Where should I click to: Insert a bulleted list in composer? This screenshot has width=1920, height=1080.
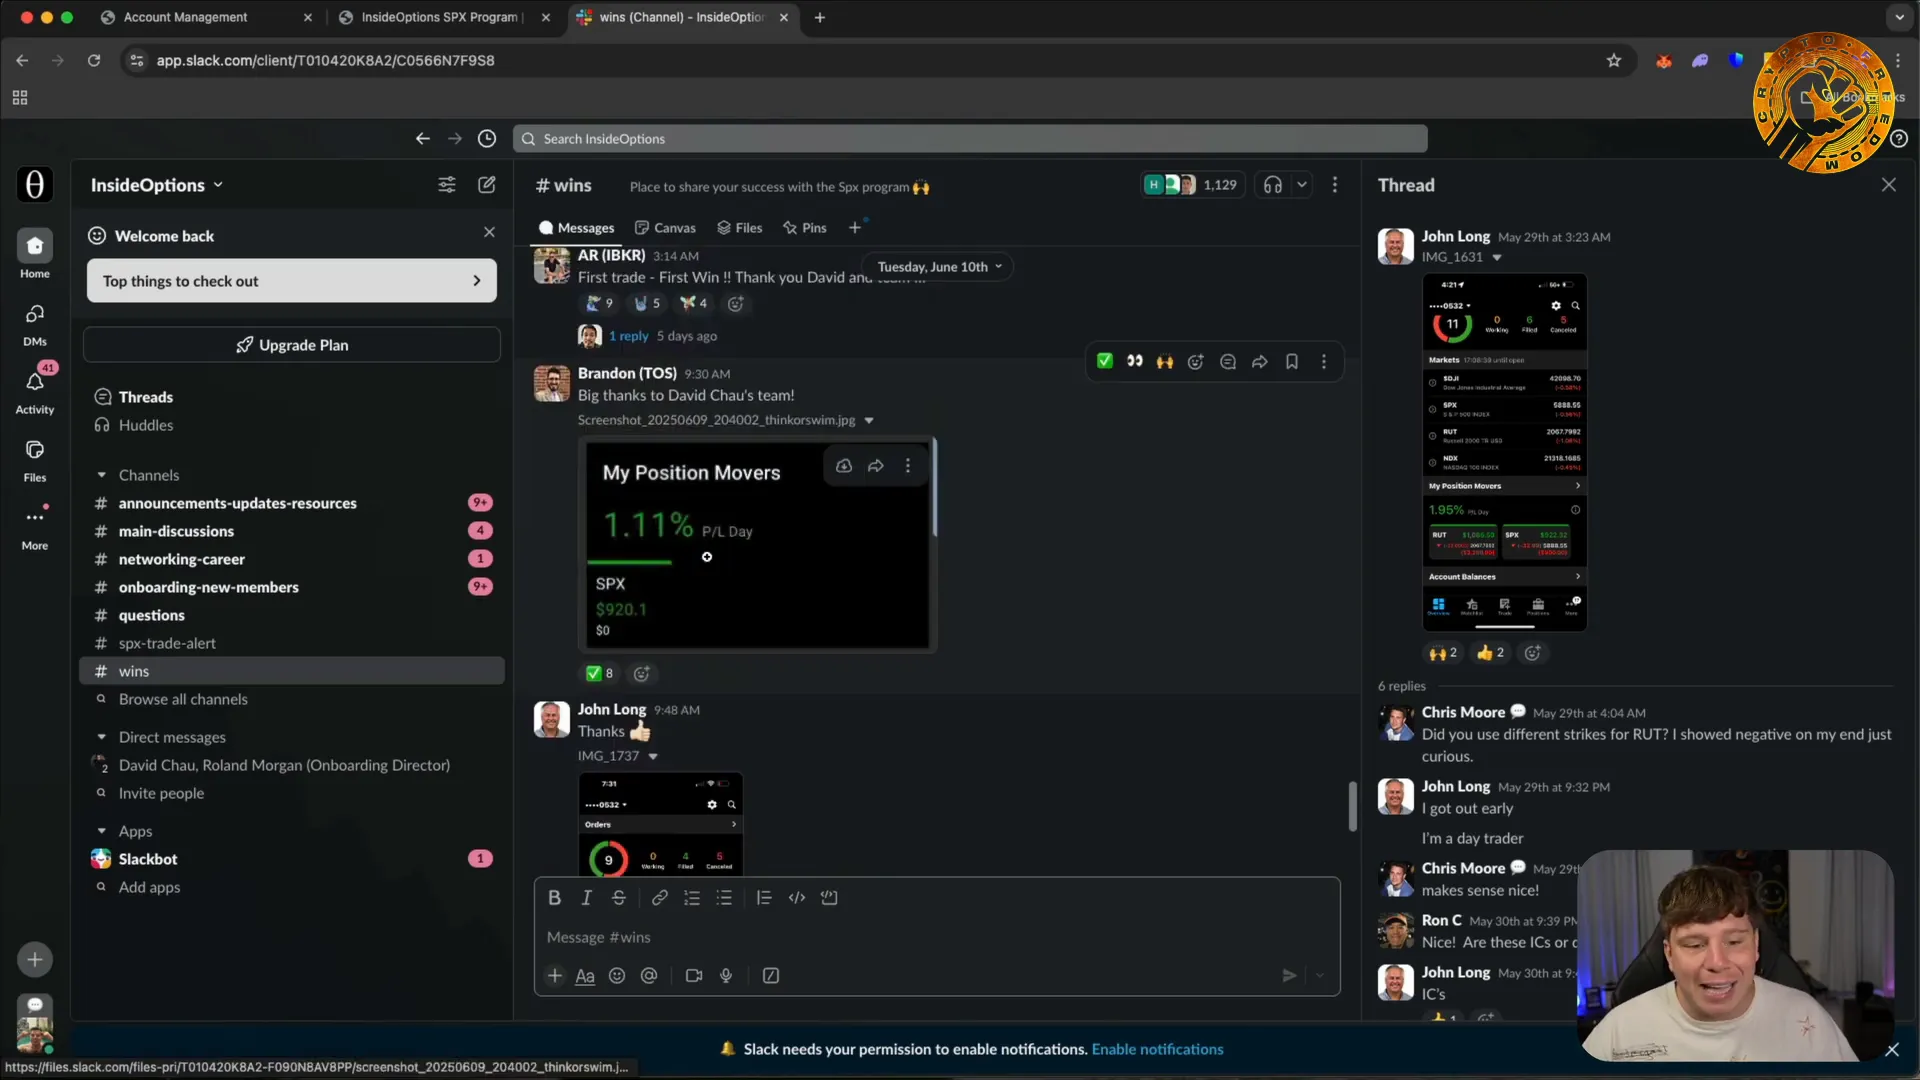(x=724, y=898)
